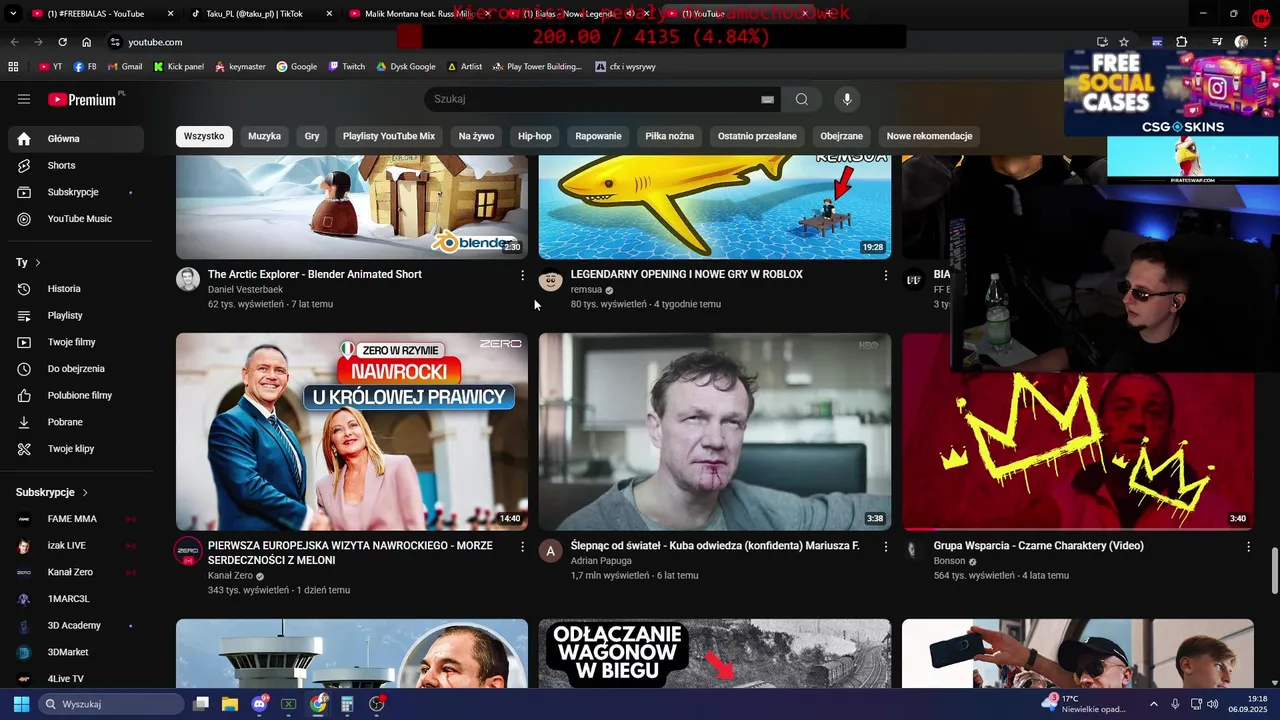Expand the Subskrypcje heading chevron
1280x720 pixels.
tap(85, 493)
